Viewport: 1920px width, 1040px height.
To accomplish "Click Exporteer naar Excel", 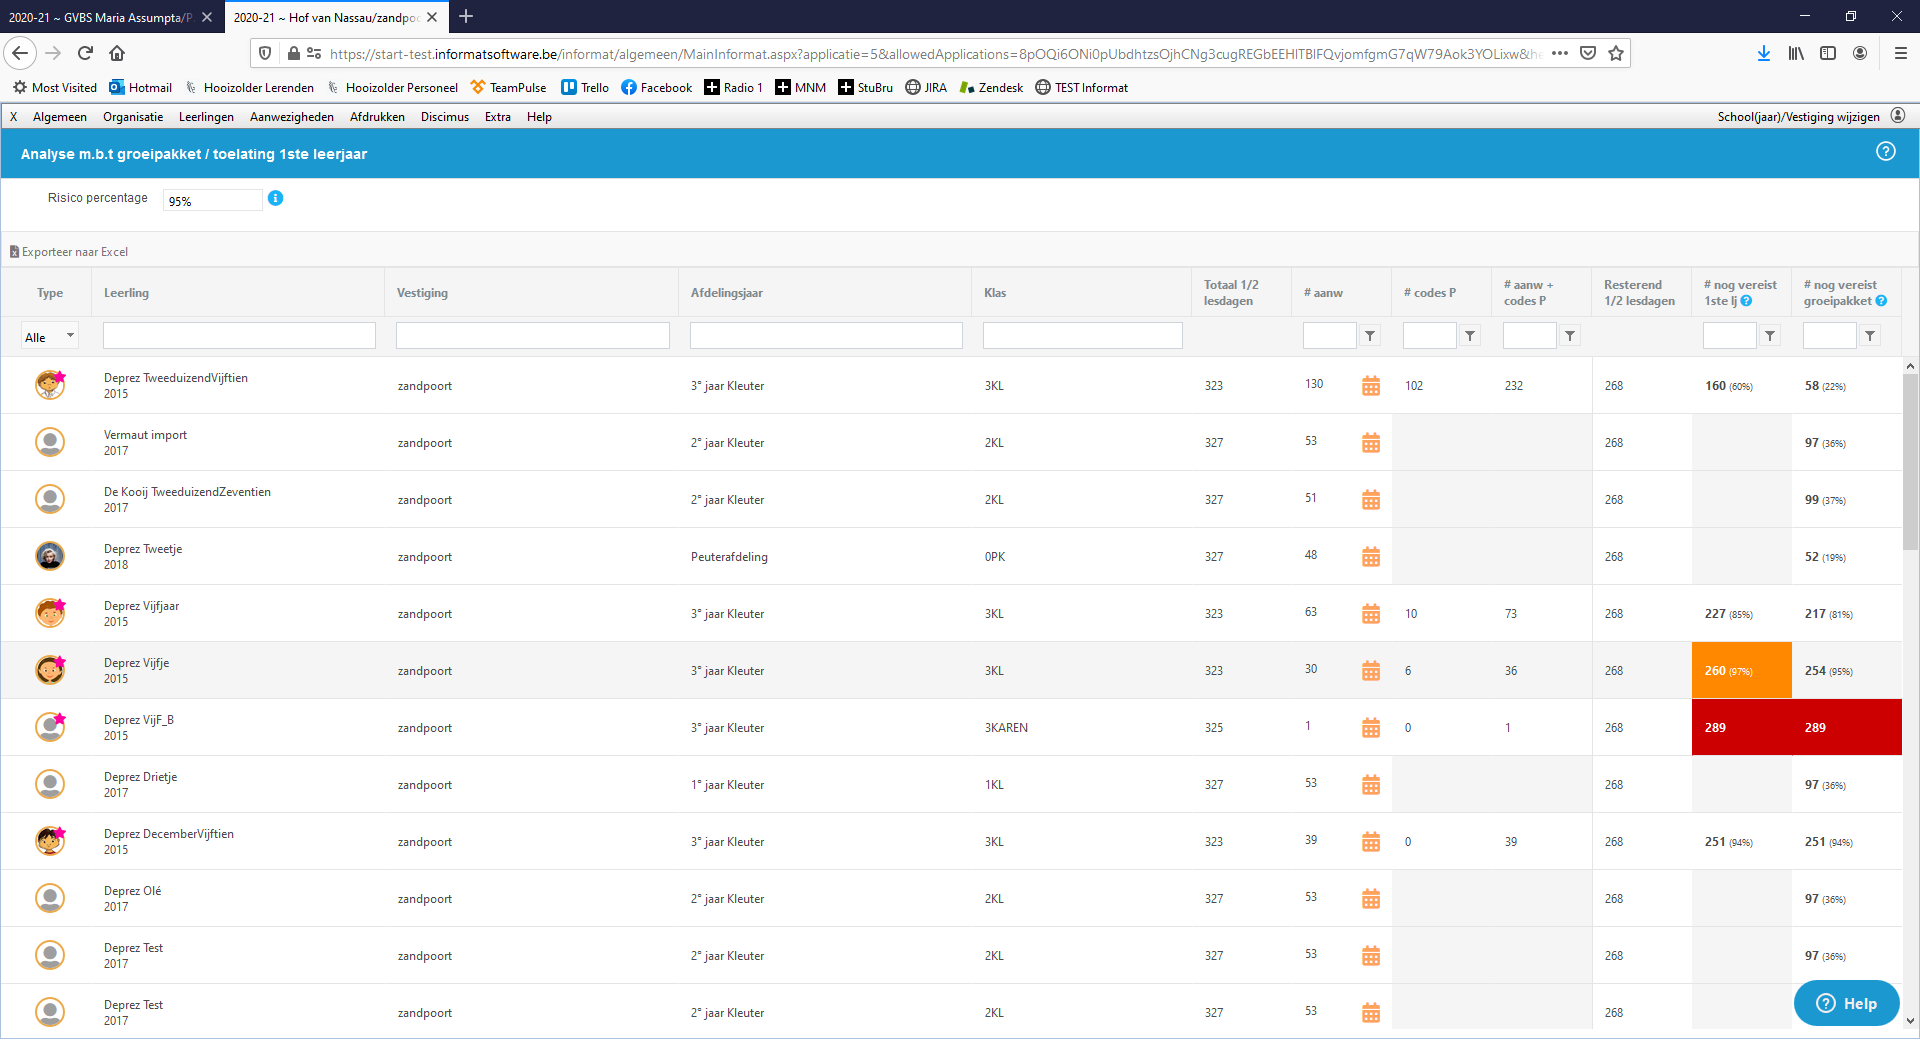I will pos(70,252).
